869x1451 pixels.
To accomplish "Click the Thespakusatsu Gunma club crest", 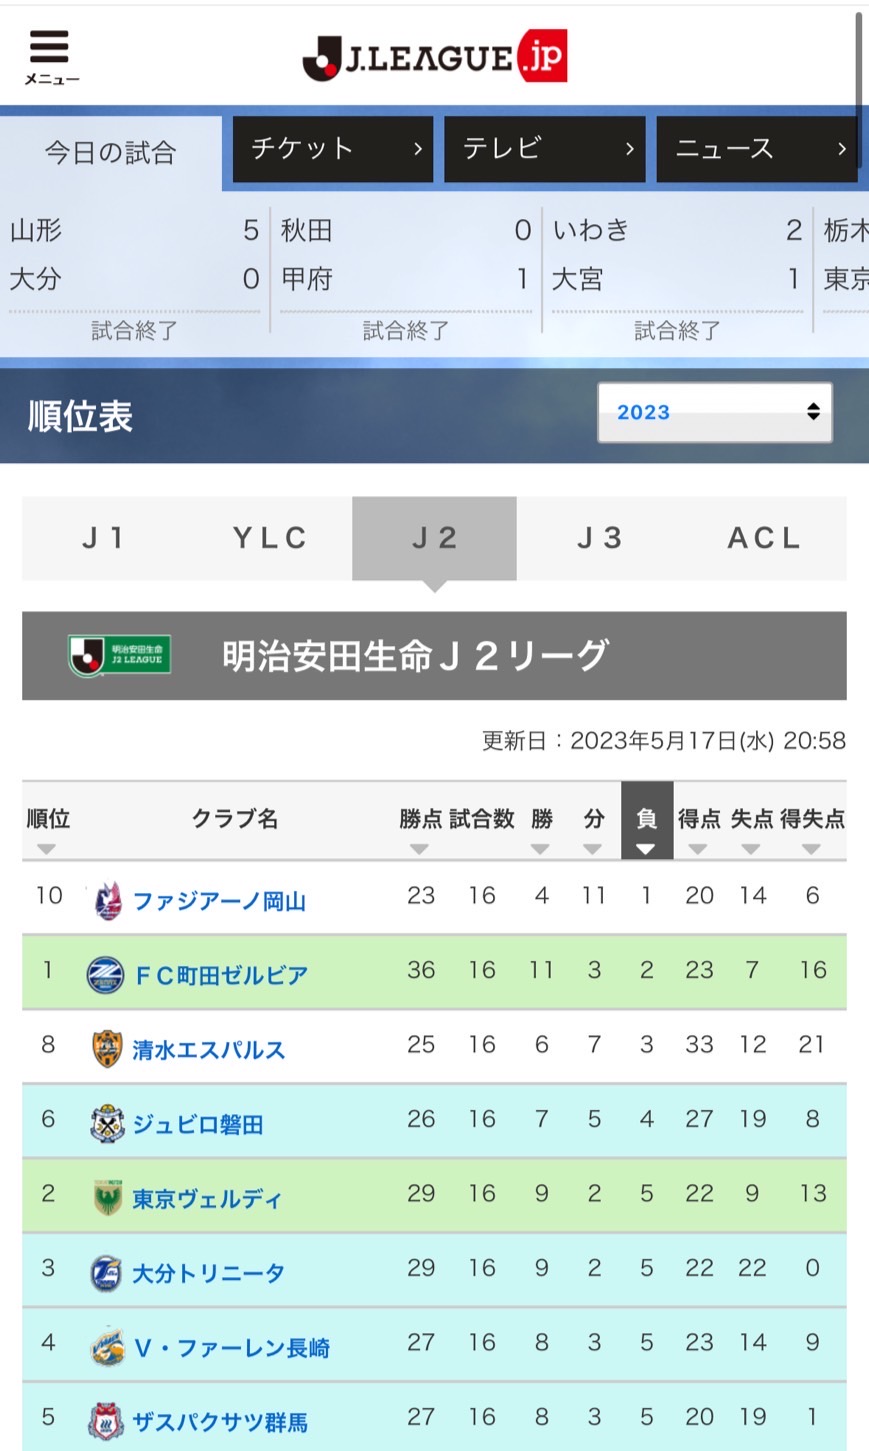I will (x=107, y=1421).
